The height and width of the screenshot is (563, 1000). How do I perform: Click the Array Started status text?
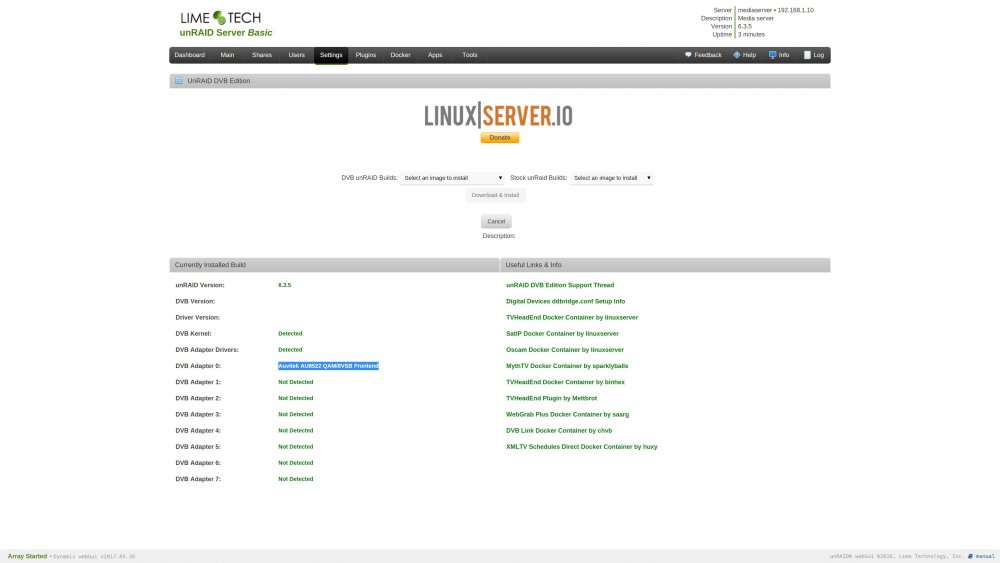pos(27,556)
